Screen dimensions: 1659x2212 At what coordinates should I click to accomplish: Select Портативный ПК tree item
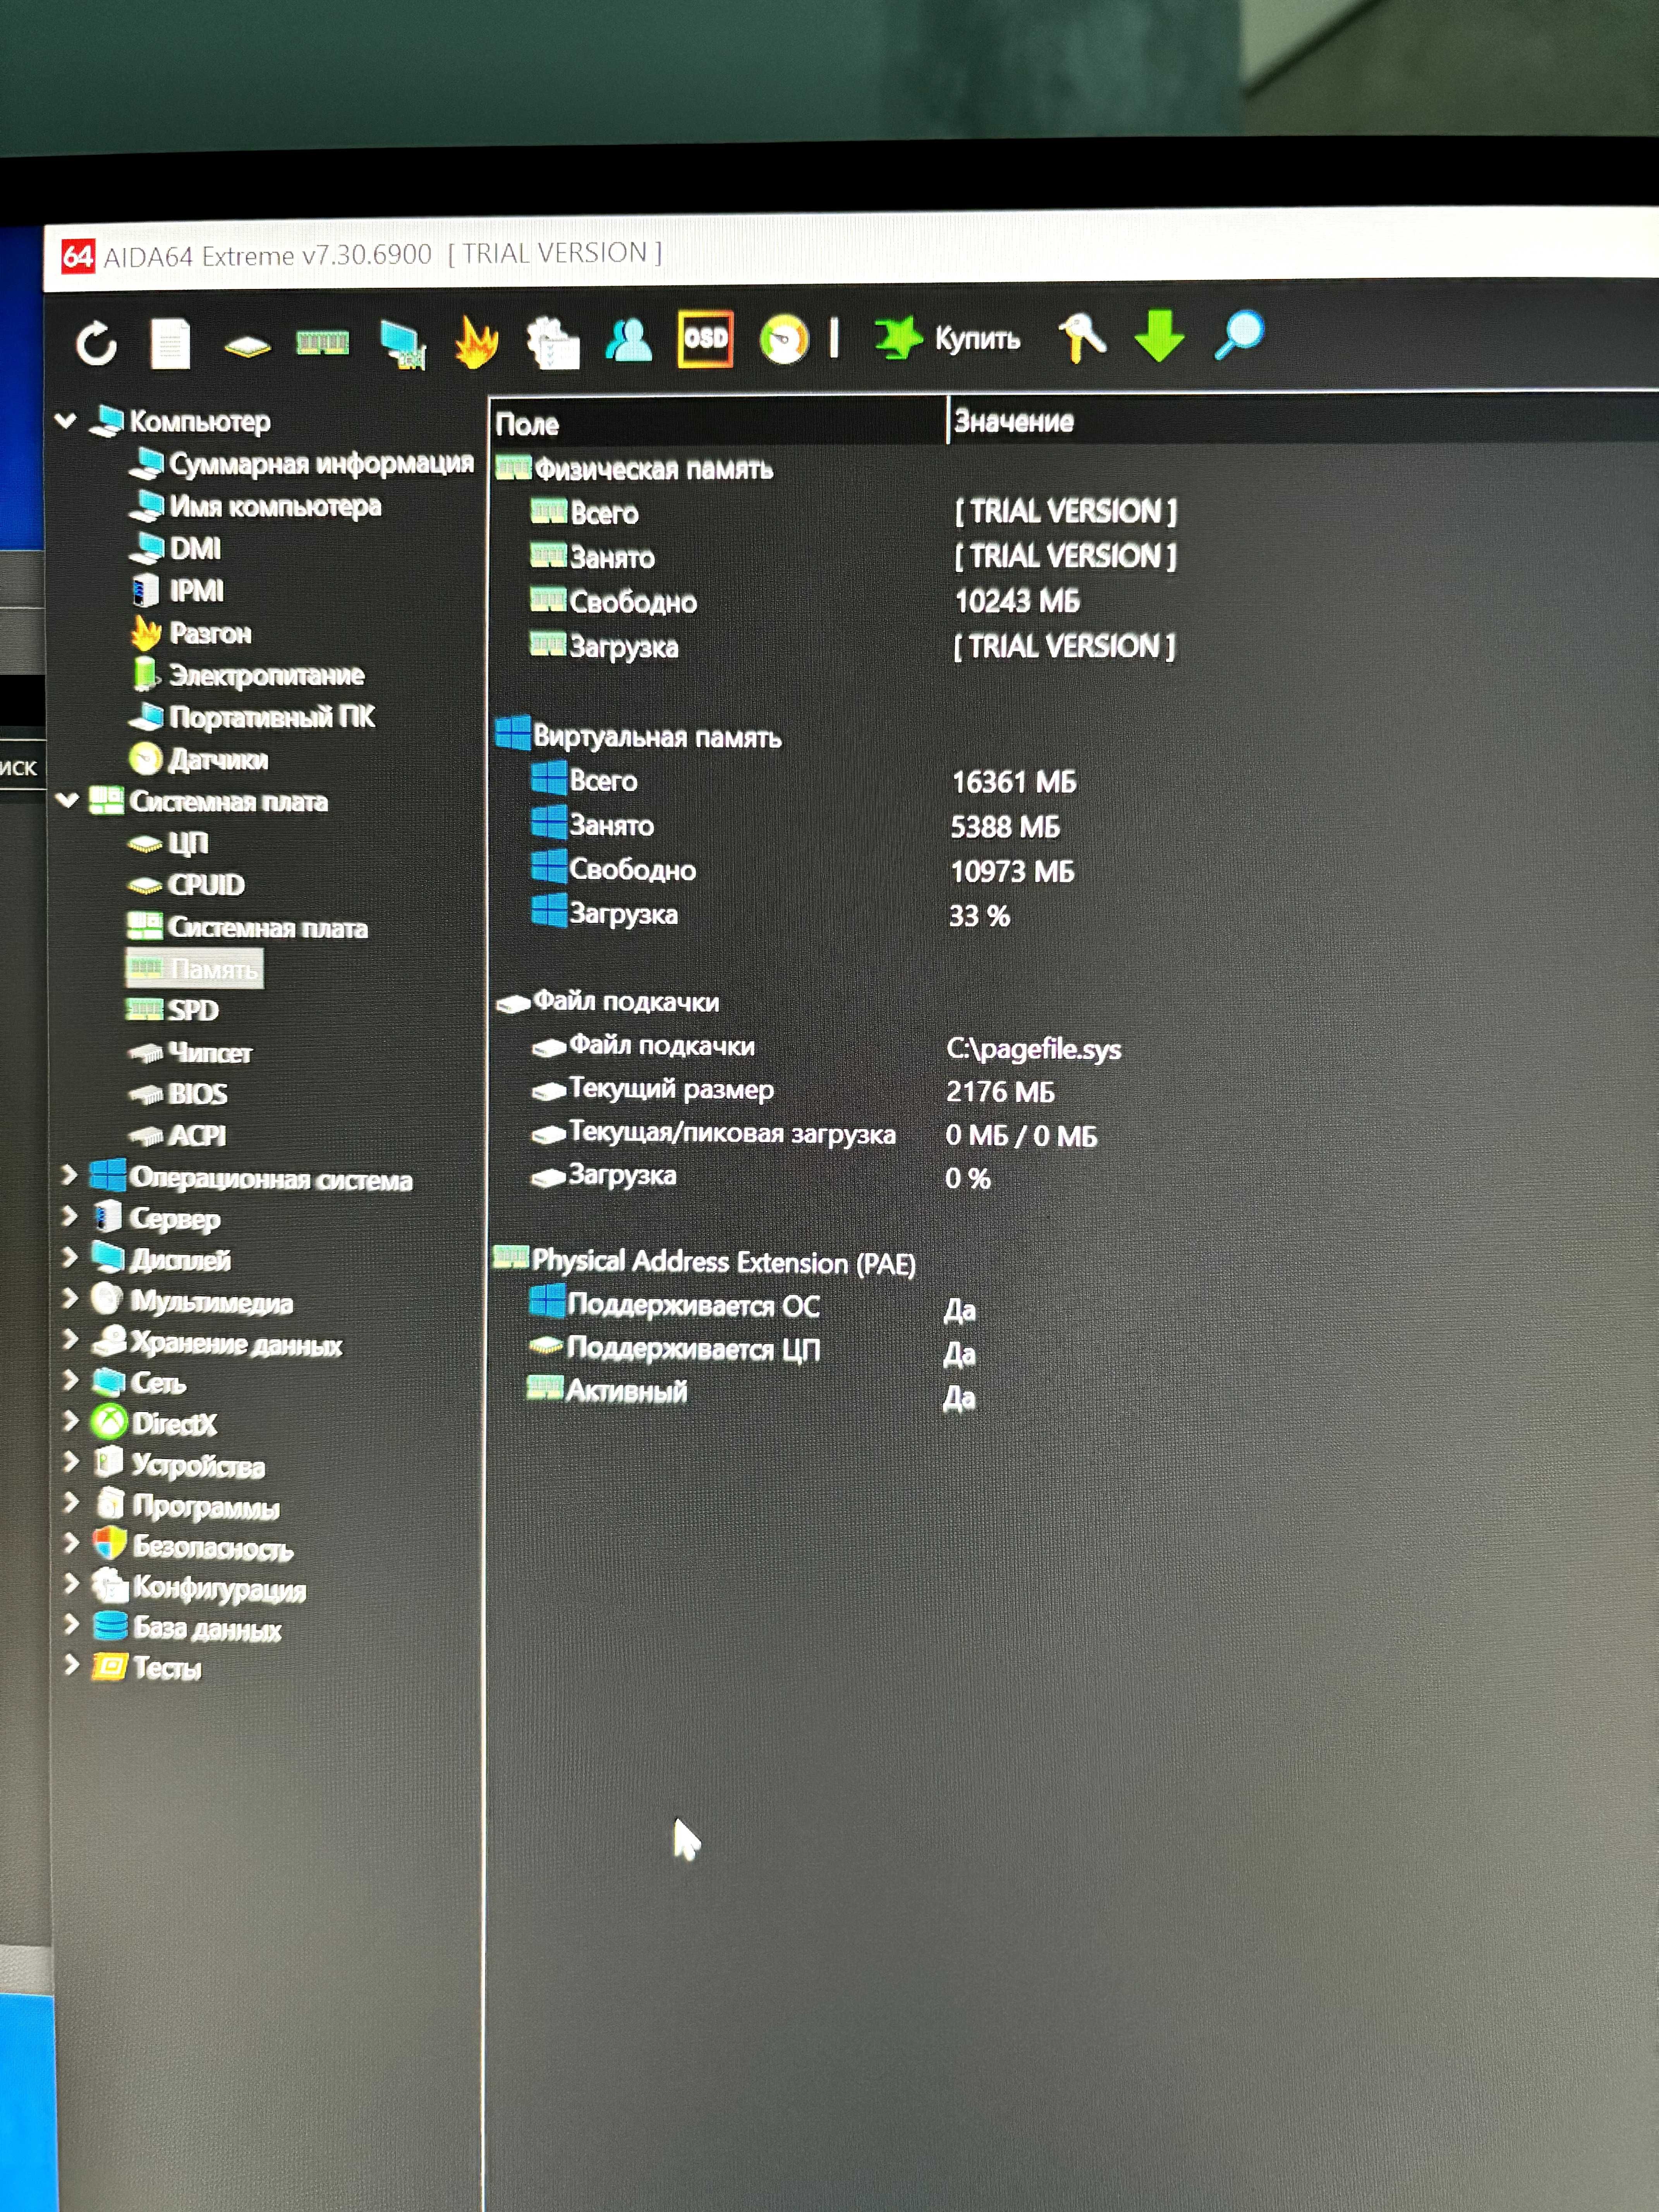[253, 717]
